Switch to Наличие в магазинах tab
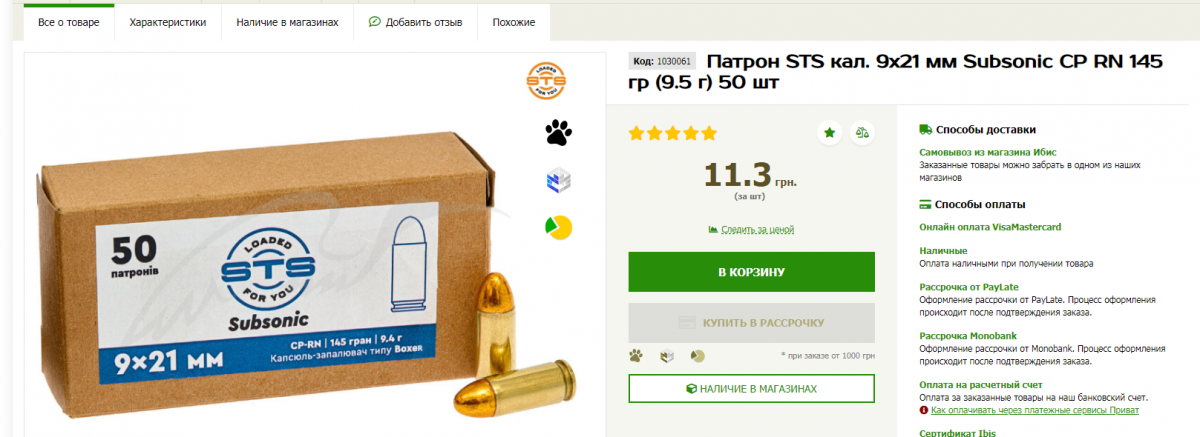 [x=287, y=22]
